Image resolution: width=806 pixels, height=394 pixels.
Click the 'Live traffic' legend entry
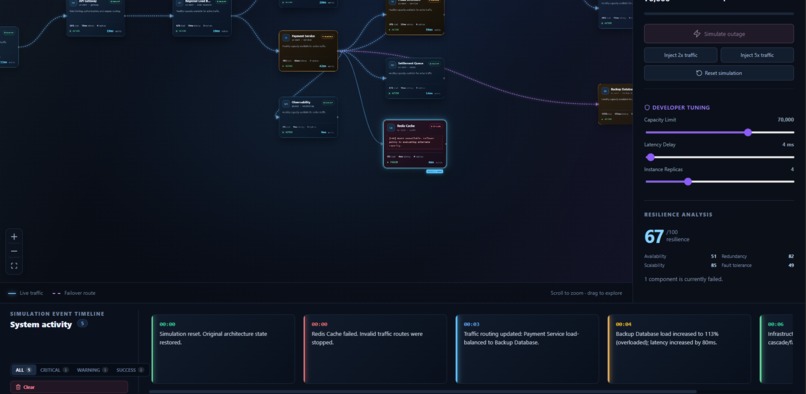pyautogui.click(x=26, y=293)
